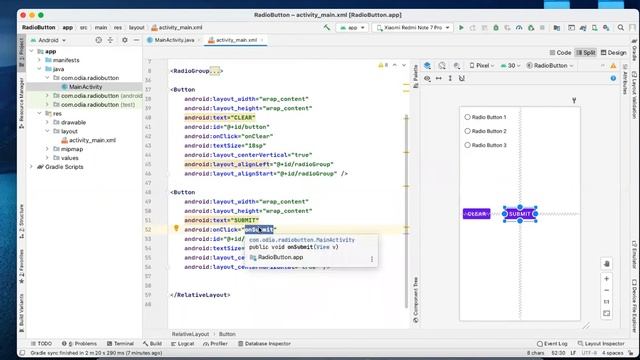Click the project panel gear settings icon
The height and width of the screenshot is (360, 640).
[x=125, y=40]
